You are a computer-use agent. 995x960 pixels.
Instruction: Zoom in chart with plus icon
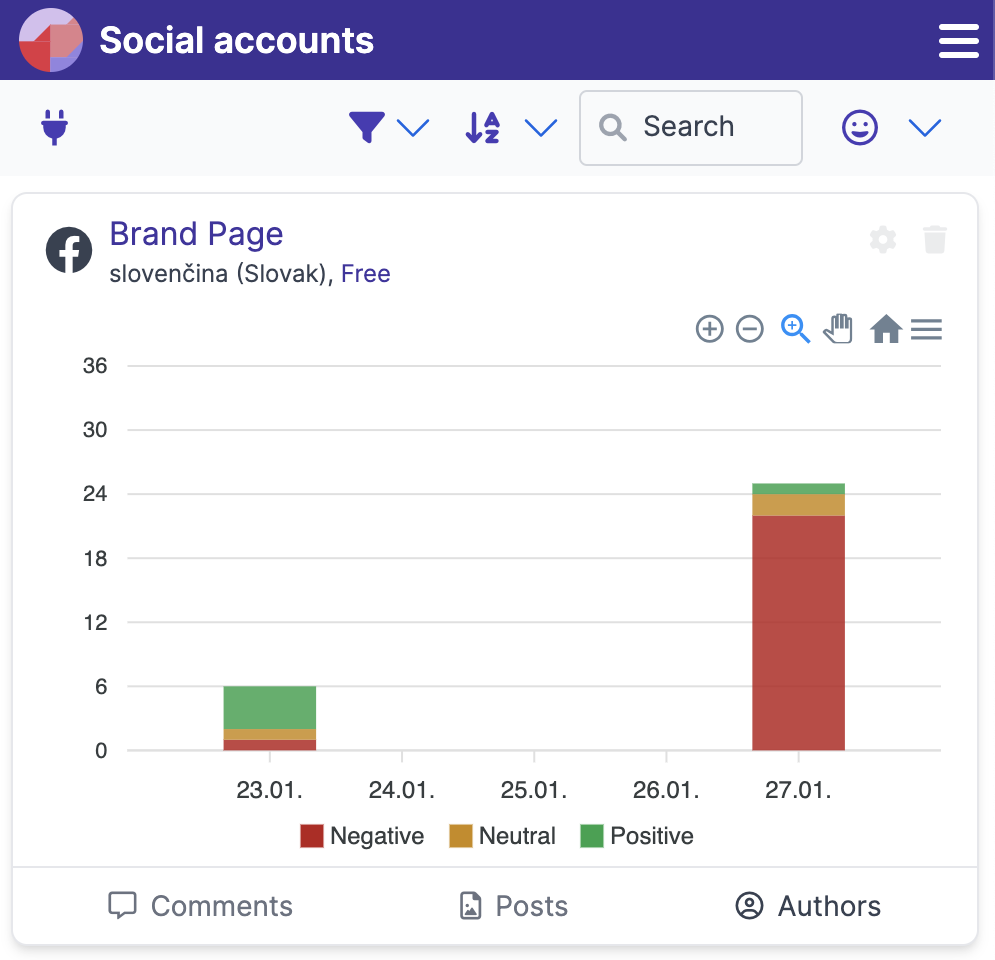[x=709, y=329]
